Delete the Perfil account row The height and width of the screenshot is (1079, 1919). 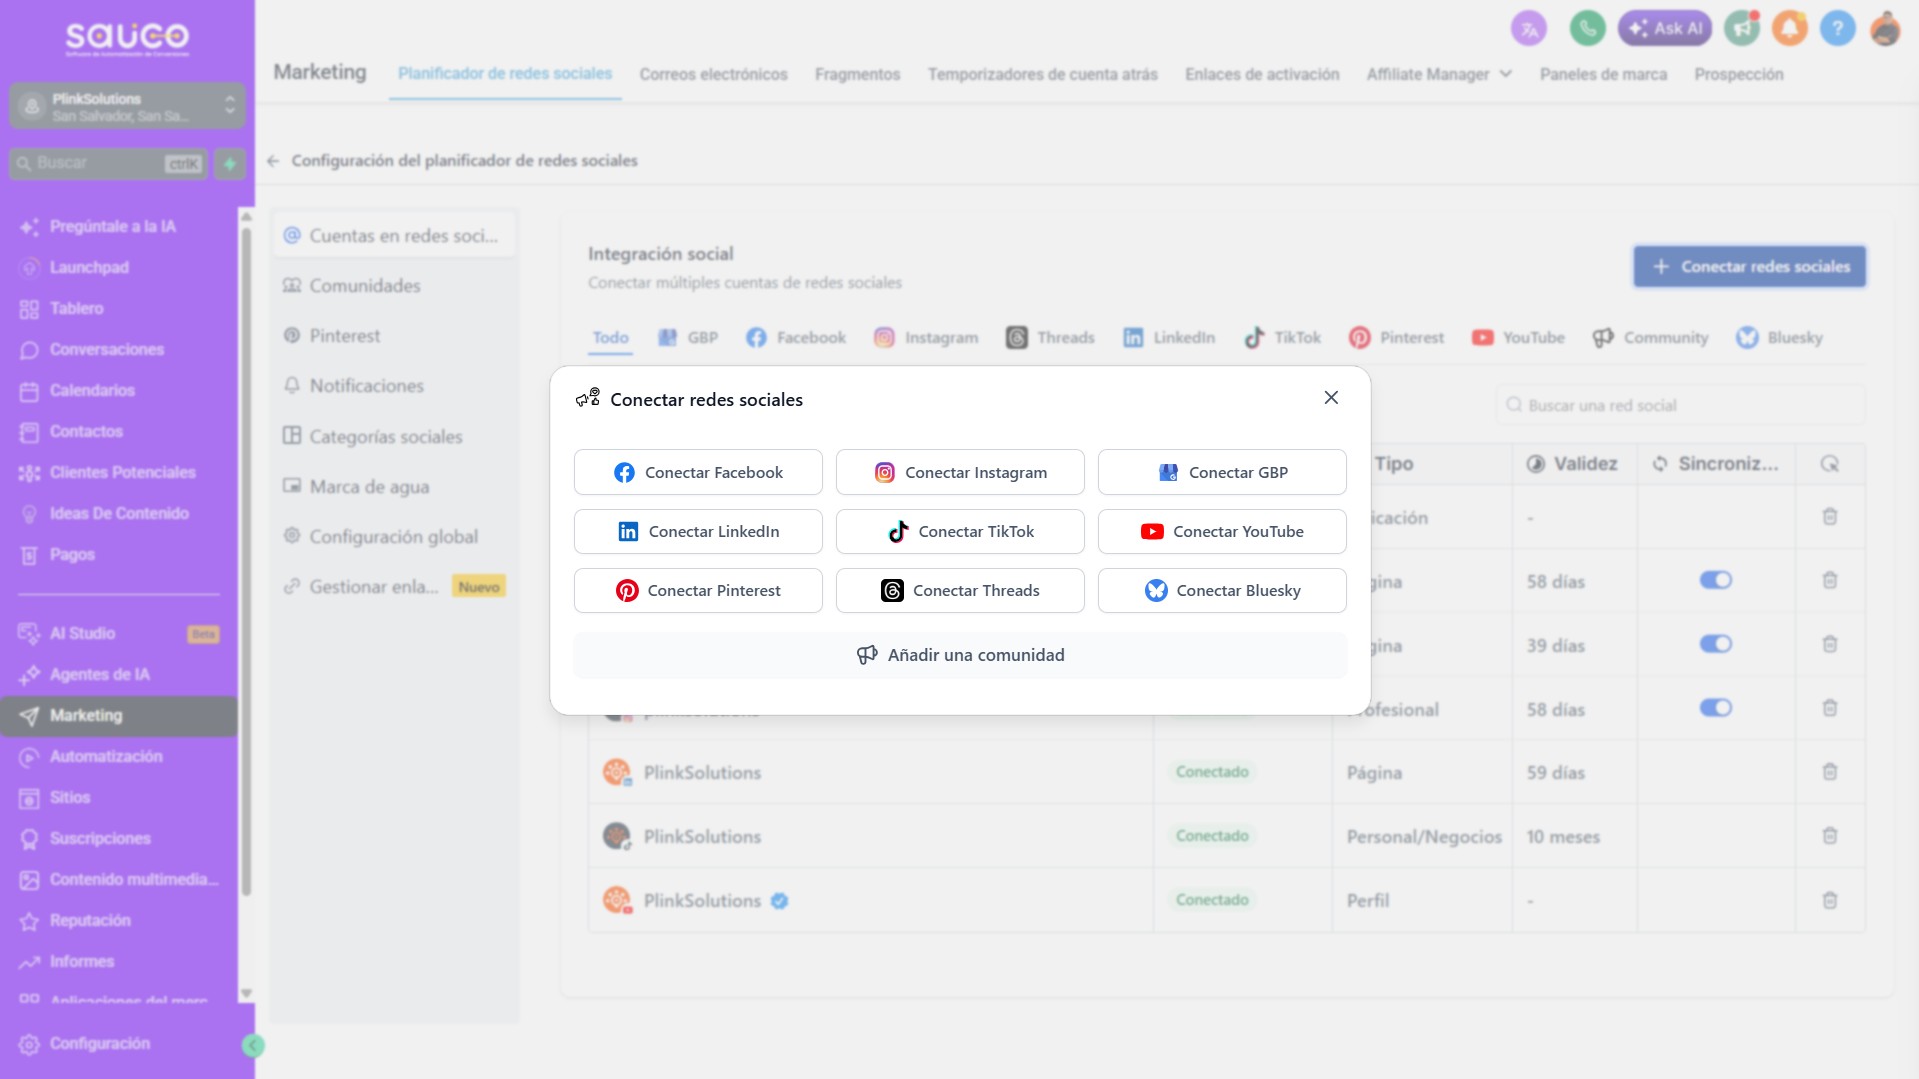pyautogui.click(x=1830, y=900)
